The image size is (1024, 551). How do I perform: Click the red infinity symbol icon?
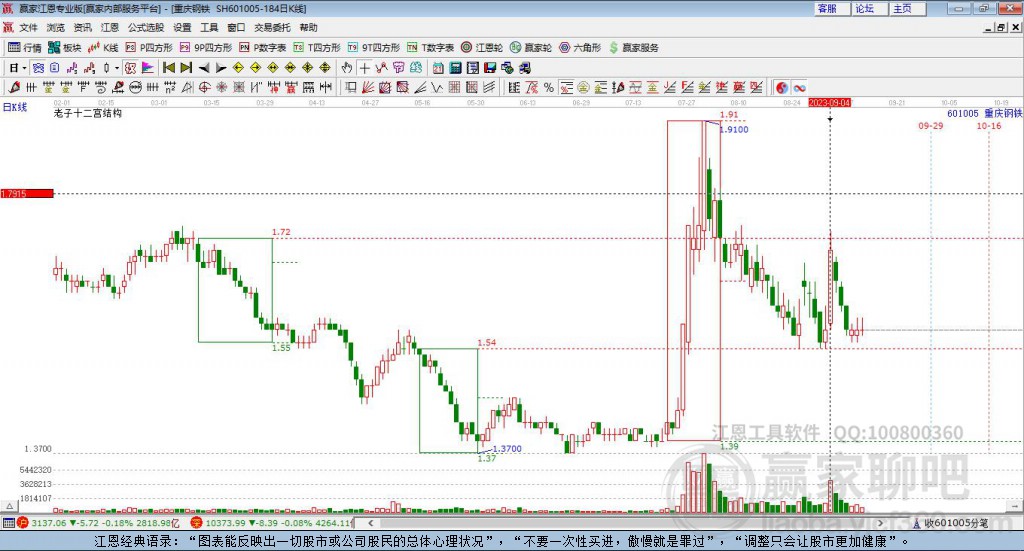click(799, 87)
